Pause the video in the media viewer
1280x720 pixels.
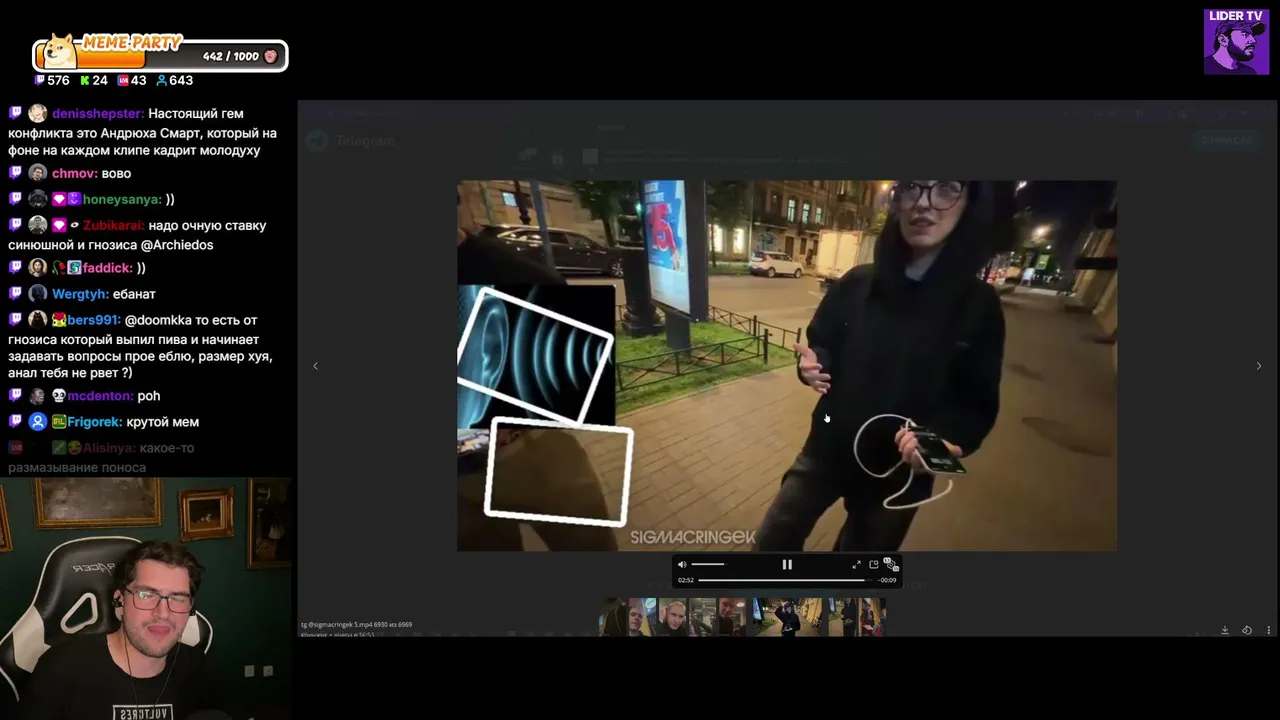coord(787,565)
